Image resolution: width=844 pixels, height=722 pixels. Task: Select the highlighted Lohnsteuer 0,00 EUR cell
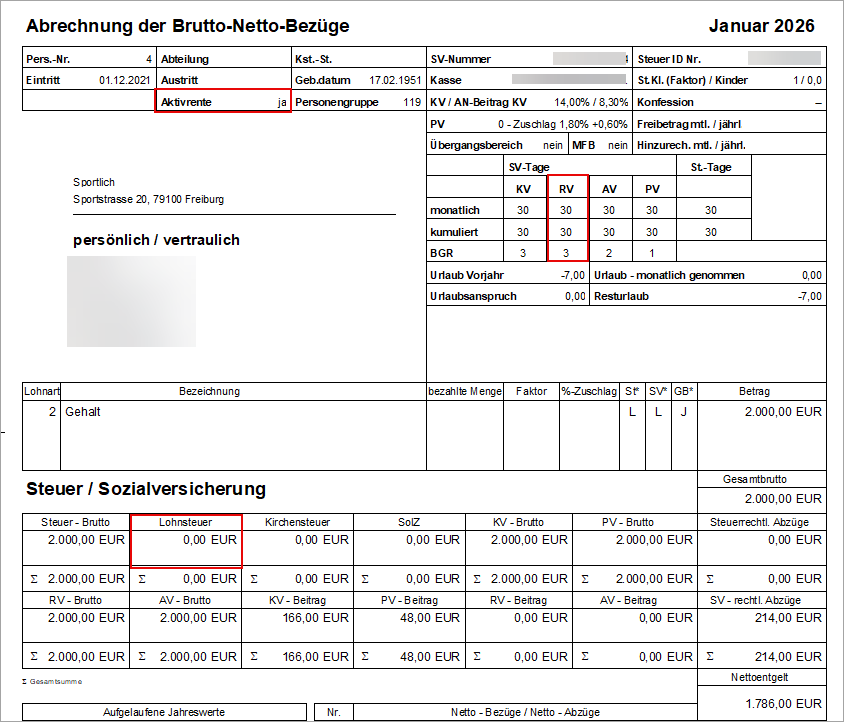pyautogui.click(x=186, y=540)
